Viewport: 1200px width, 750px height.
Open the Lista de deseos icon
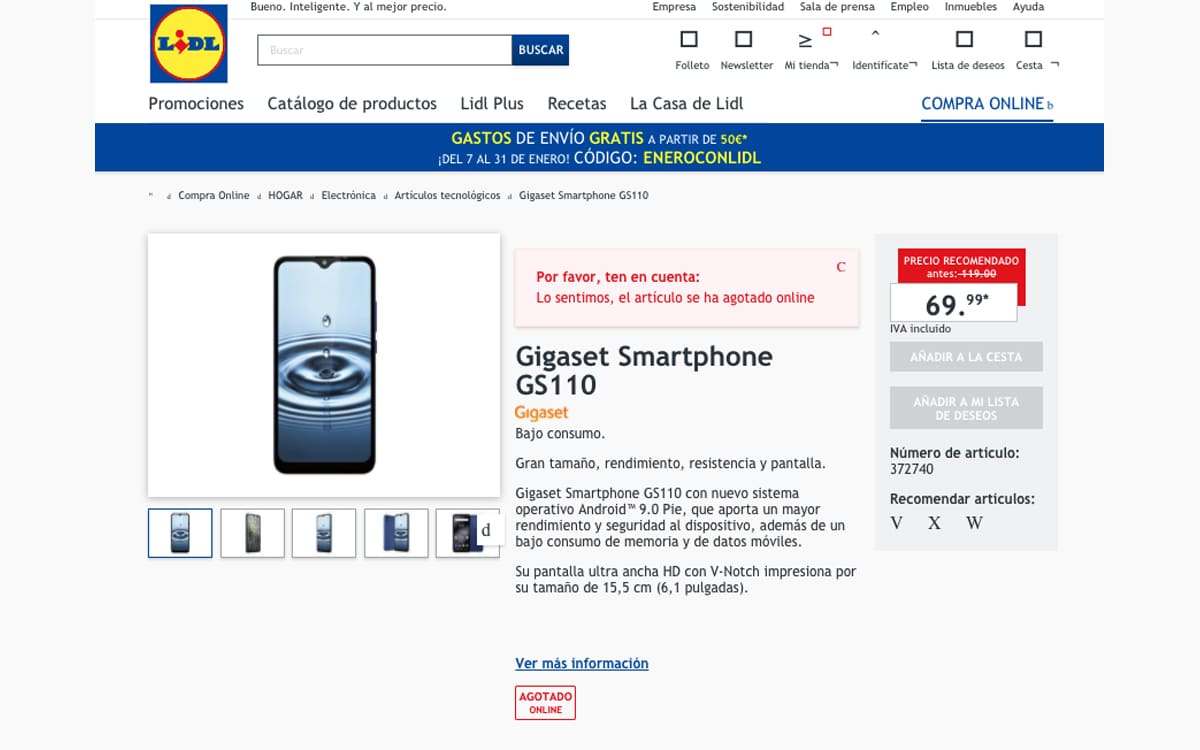tap(964, 40)
